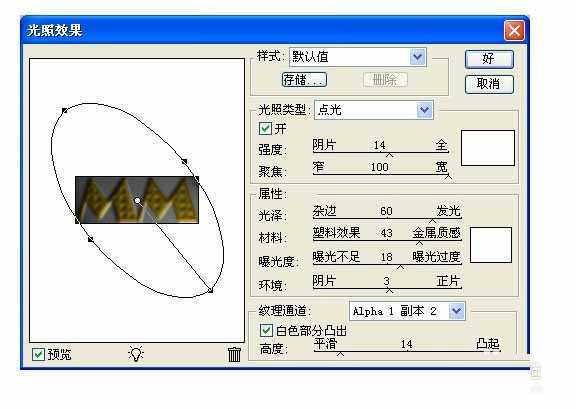Viewport: 576px width, 409px height.
Task: Toggle the 预览 preview checkbox
Action: pyautogui.click(x=39, y=354)
